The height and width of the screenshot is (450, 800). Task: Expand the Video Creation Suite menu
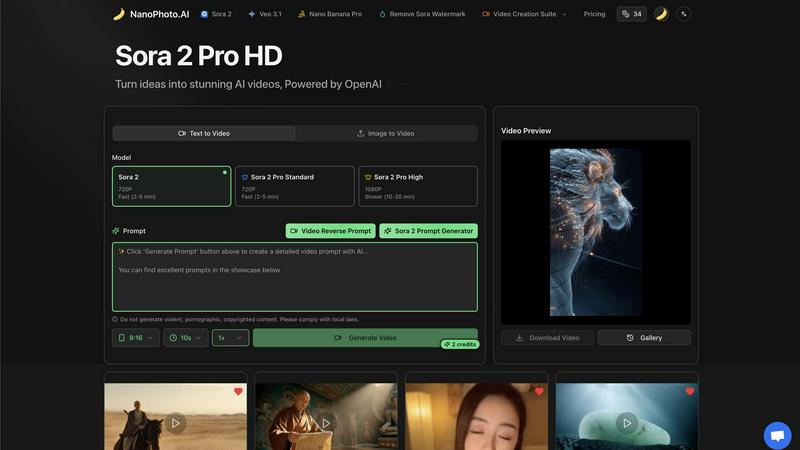[524, 14]
